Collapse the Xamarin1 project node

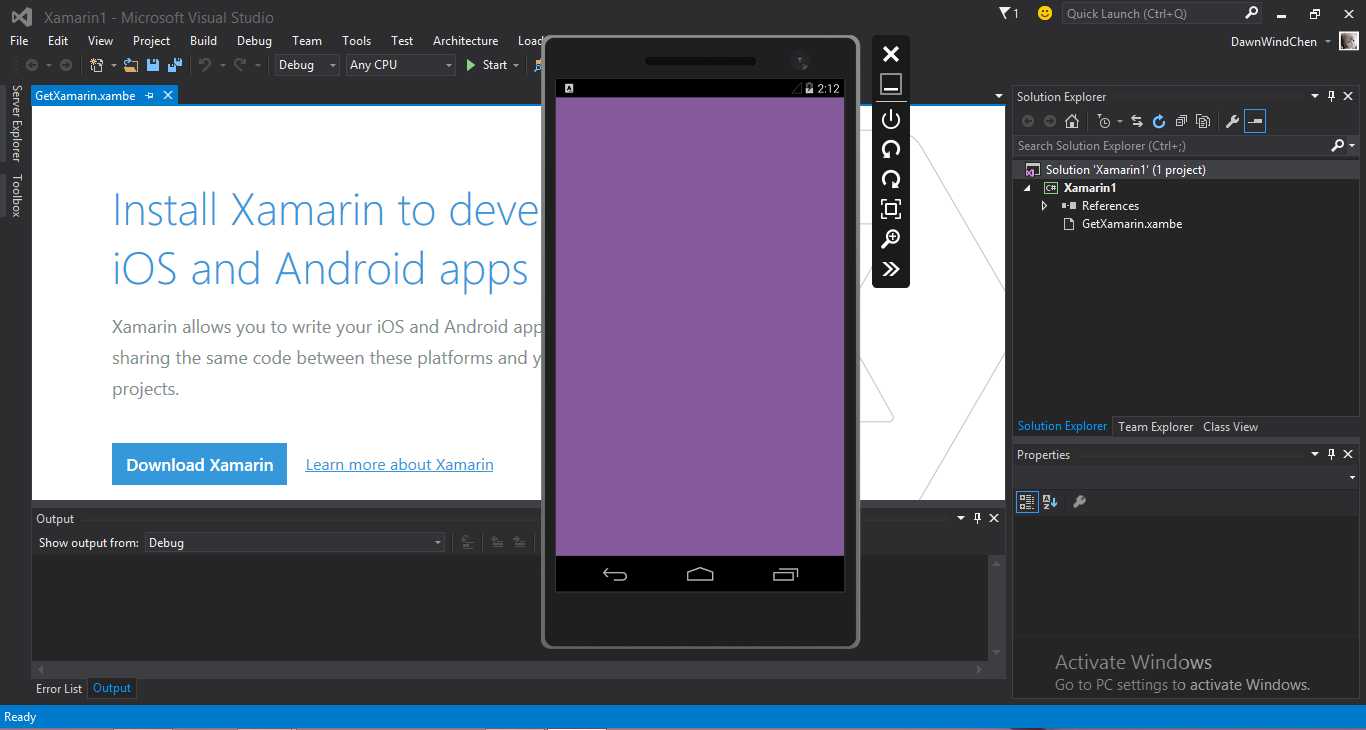click(x=1027, y=188)
